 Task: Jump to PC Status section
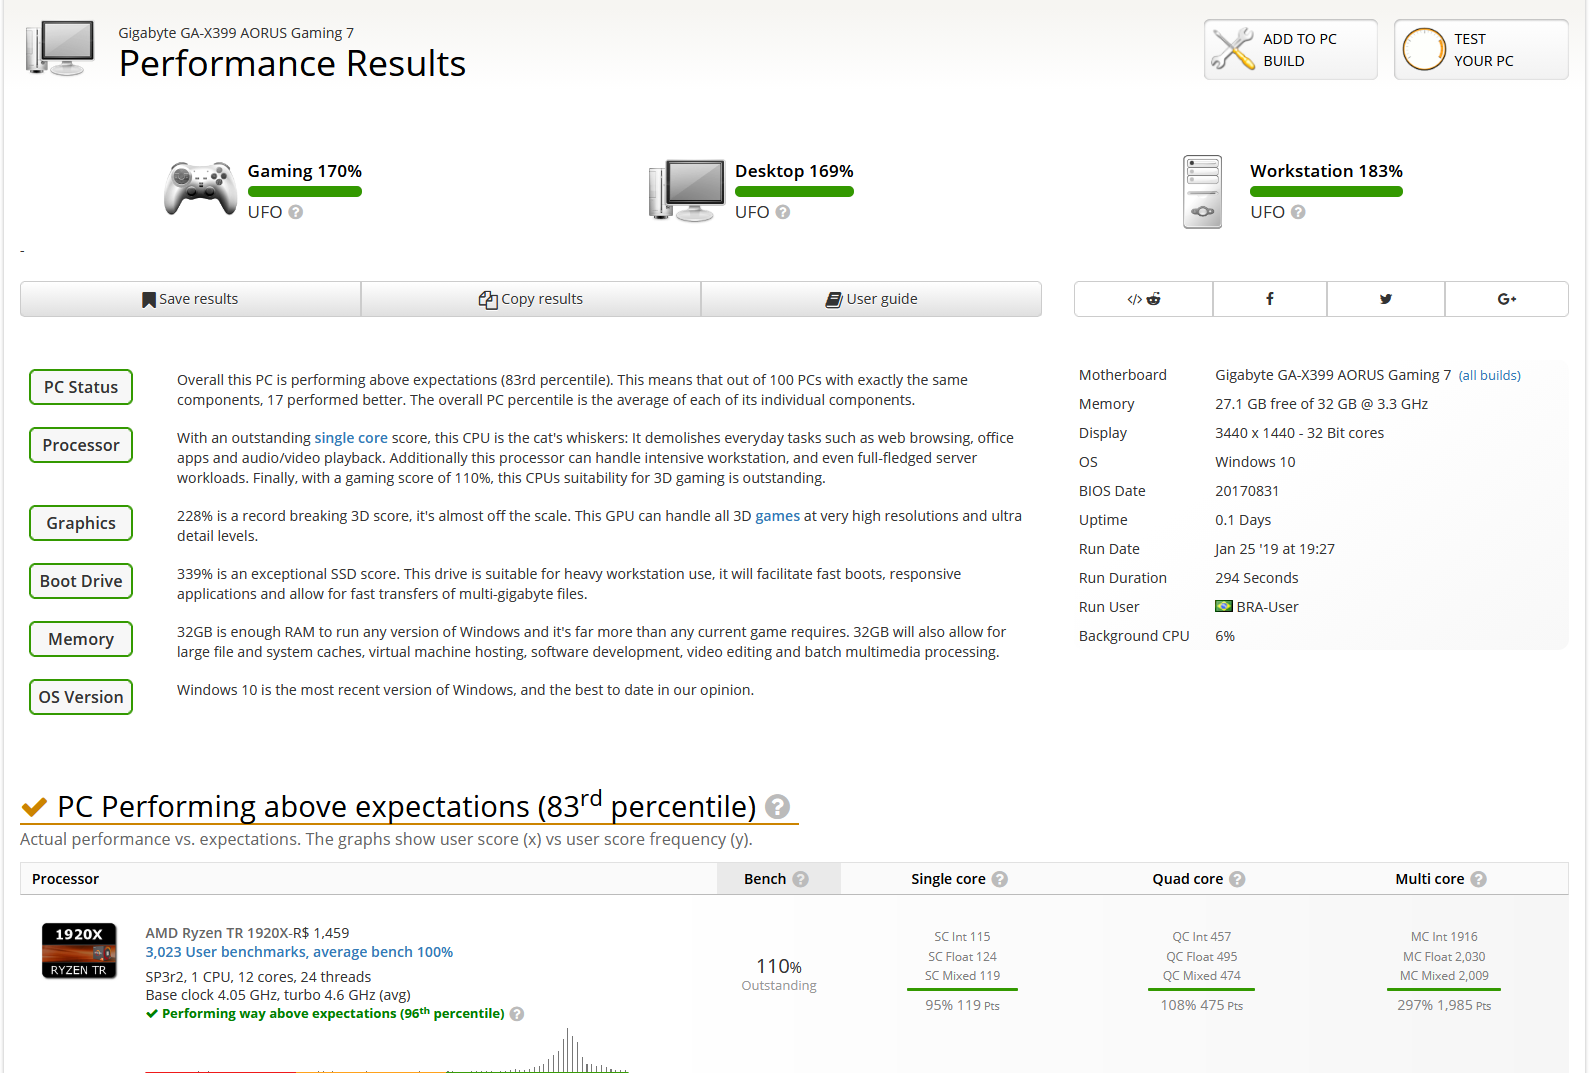pos(81,387)
